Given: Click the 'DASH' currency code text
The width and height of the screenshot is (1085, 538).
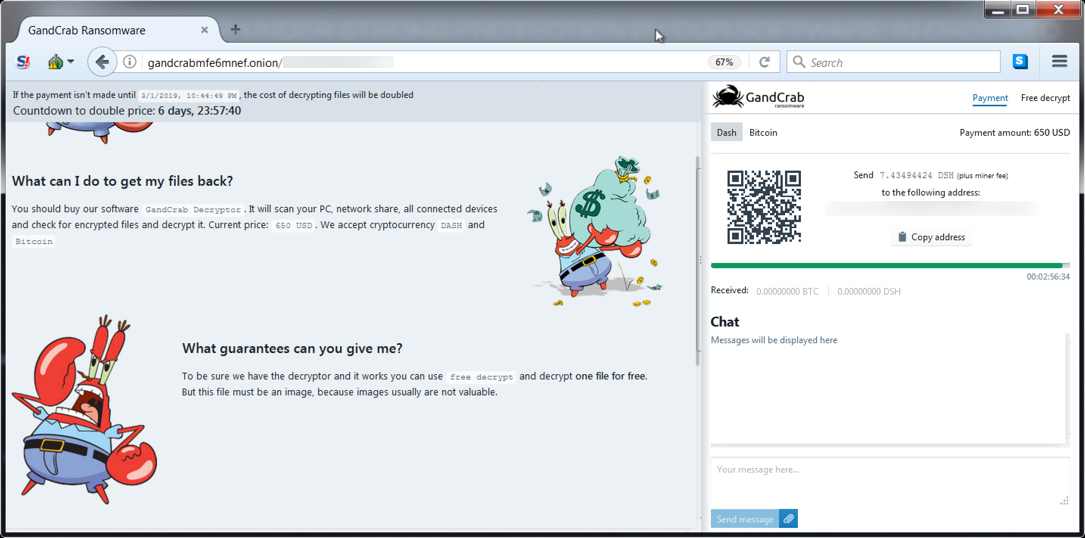Looking at the screenshot, I should click(451, 226).
